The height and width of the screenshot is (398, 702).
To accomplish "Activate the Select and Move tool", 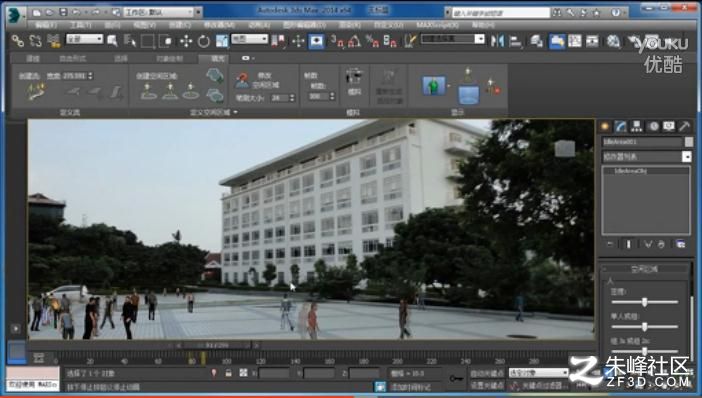I will [x=186, y=41].
